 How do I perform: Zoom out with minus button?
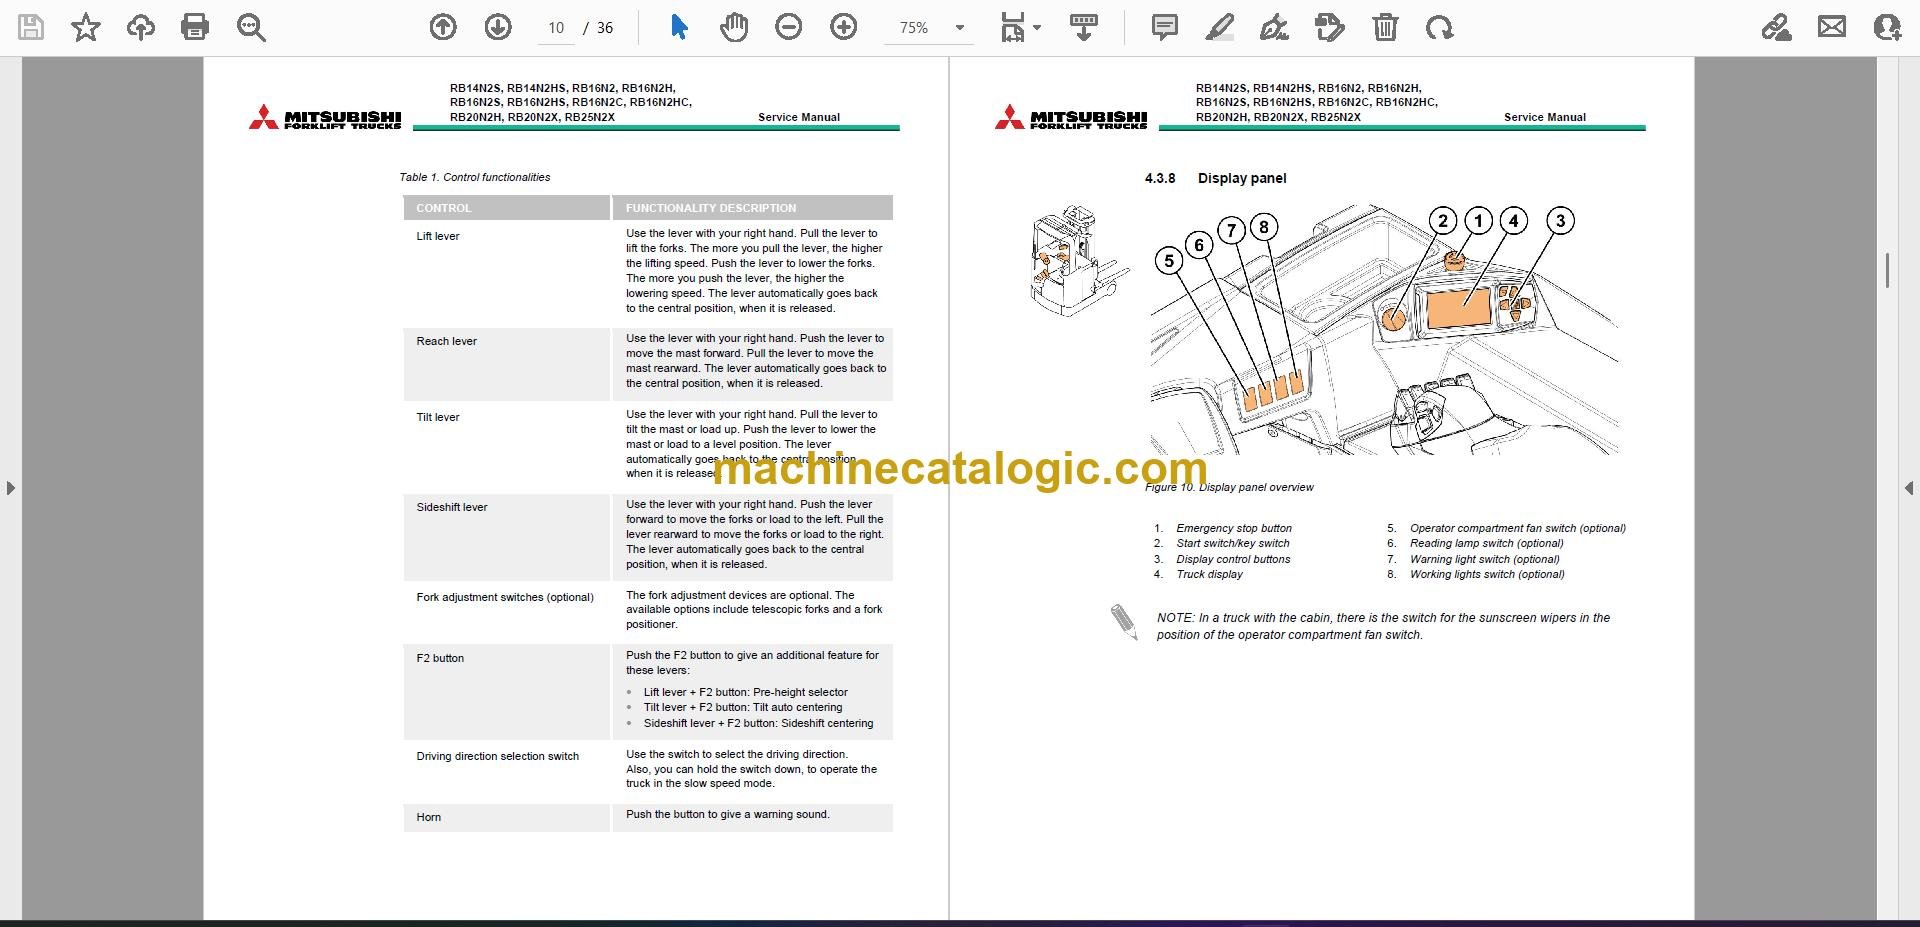789,27
